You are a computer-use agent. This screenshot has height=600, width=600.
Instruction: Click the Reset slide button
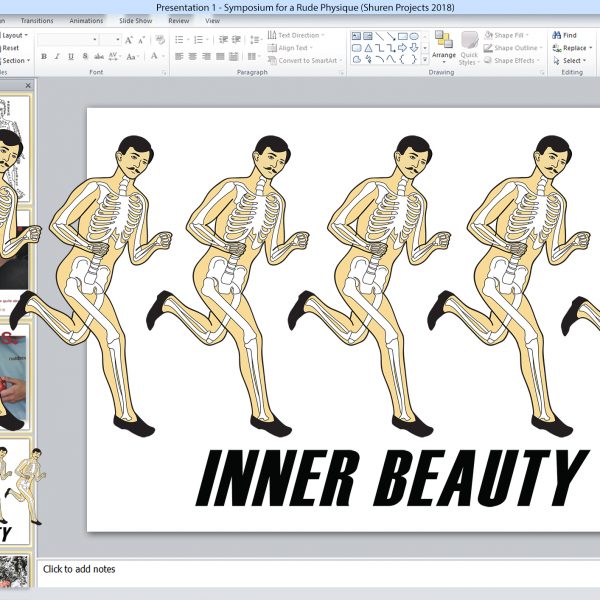coord(10,48)
